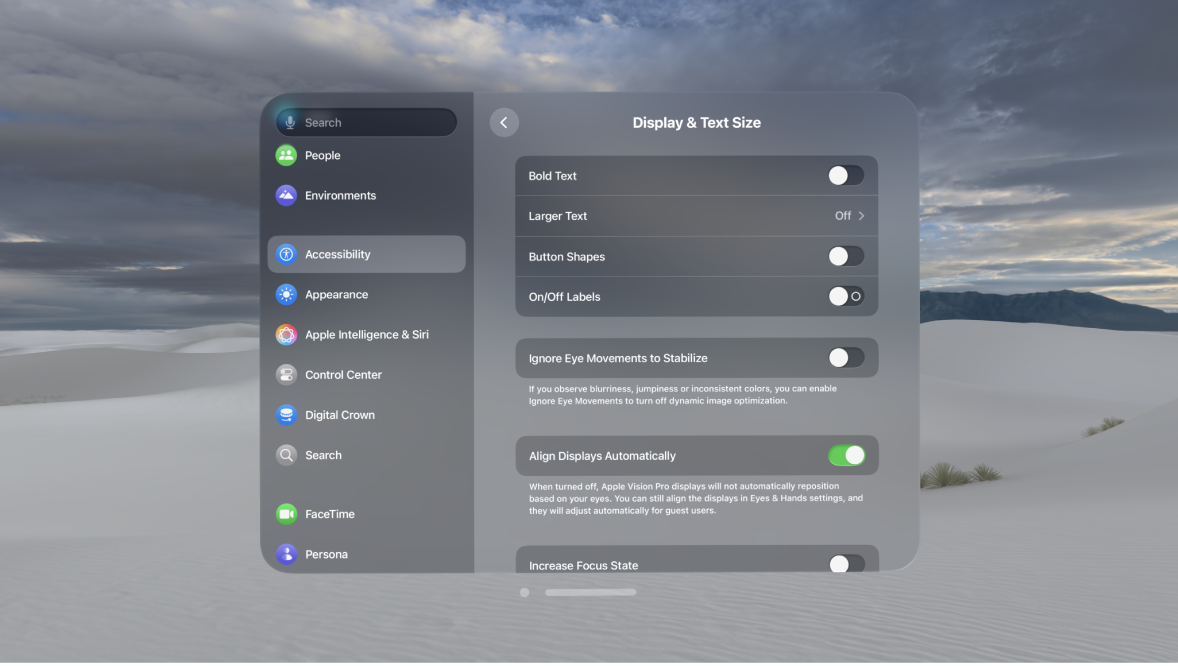Image resolution: width=1178 pixels, height=666 pixels.
Task: Click the Environments mountain icon
Action: (x=286, y=195)
